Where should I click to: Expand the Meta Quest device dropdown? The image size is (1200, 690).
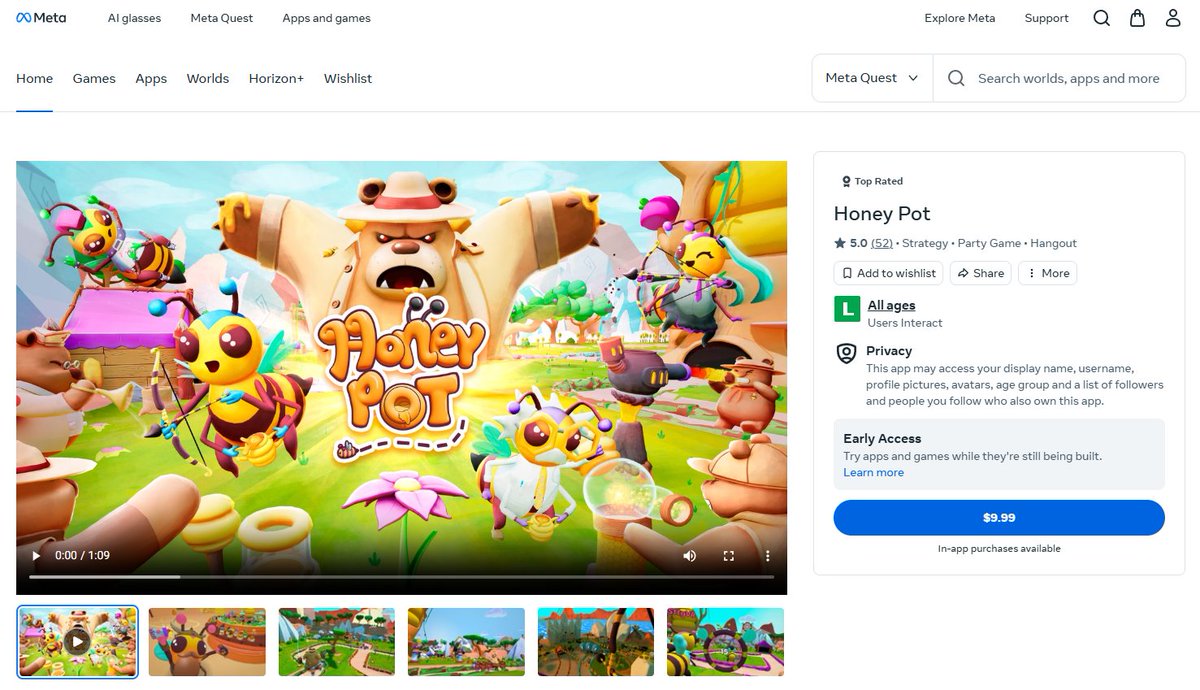[x=872, y=78]
